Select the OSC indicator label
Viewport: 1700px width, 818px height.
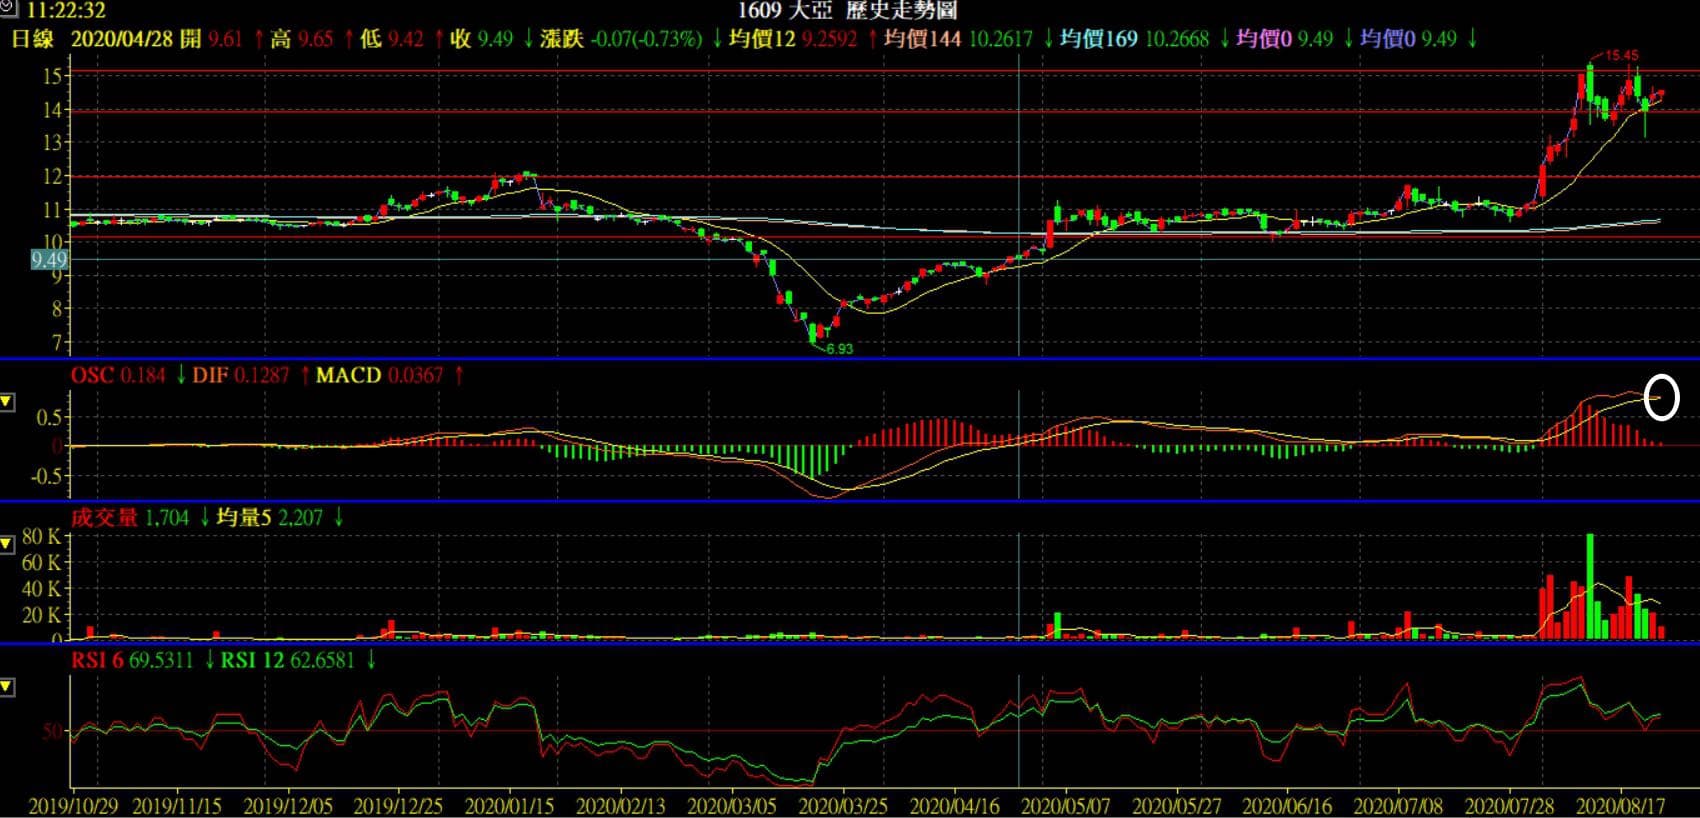point(92,376)
